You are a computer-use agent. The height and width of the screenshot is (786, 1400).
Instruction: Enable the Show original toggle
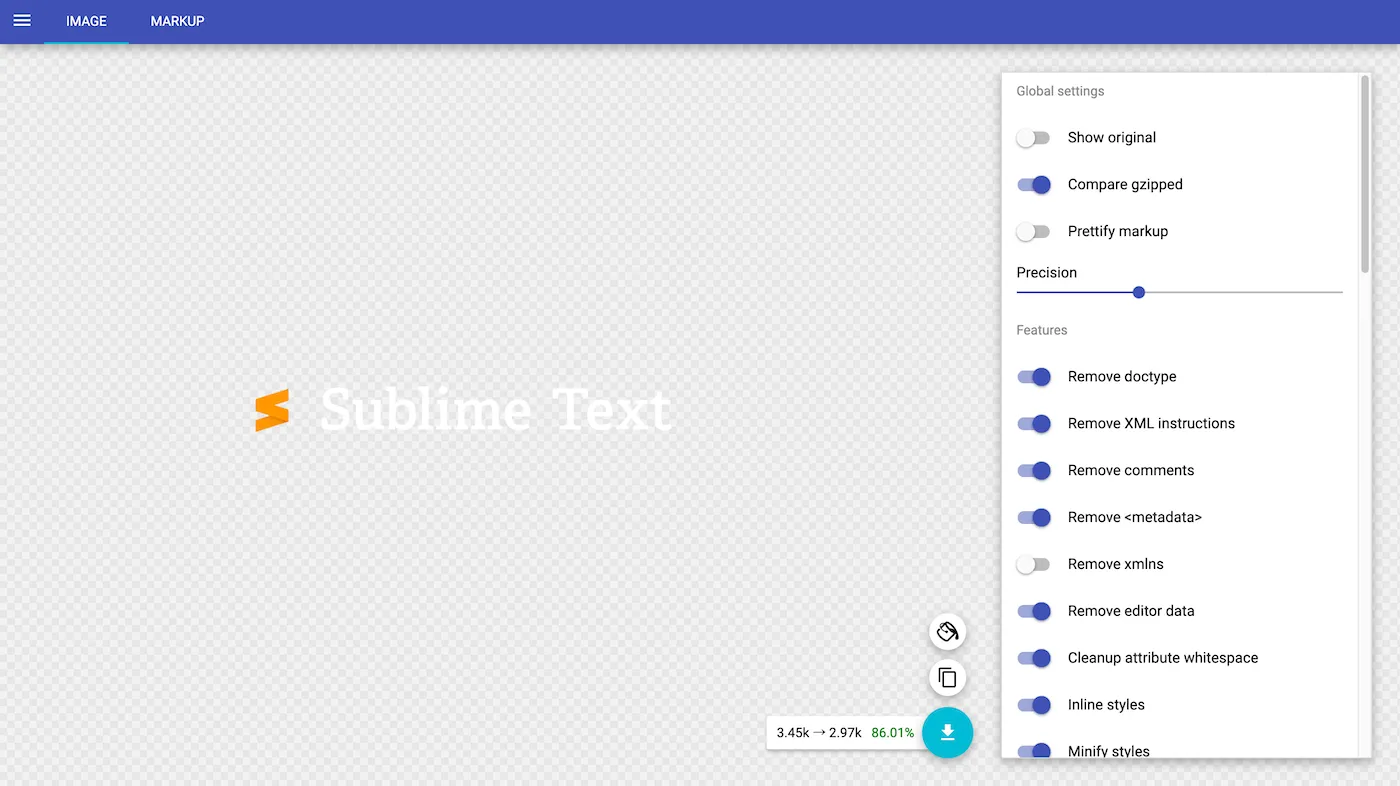(1033, 138)
